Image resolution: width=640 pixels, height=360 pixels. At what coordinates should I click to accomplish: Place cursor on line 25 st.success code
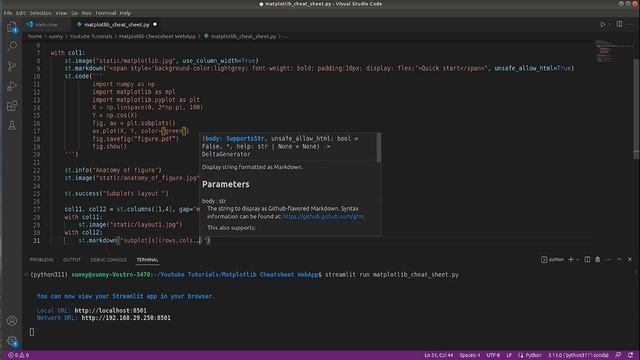(116, 193)
